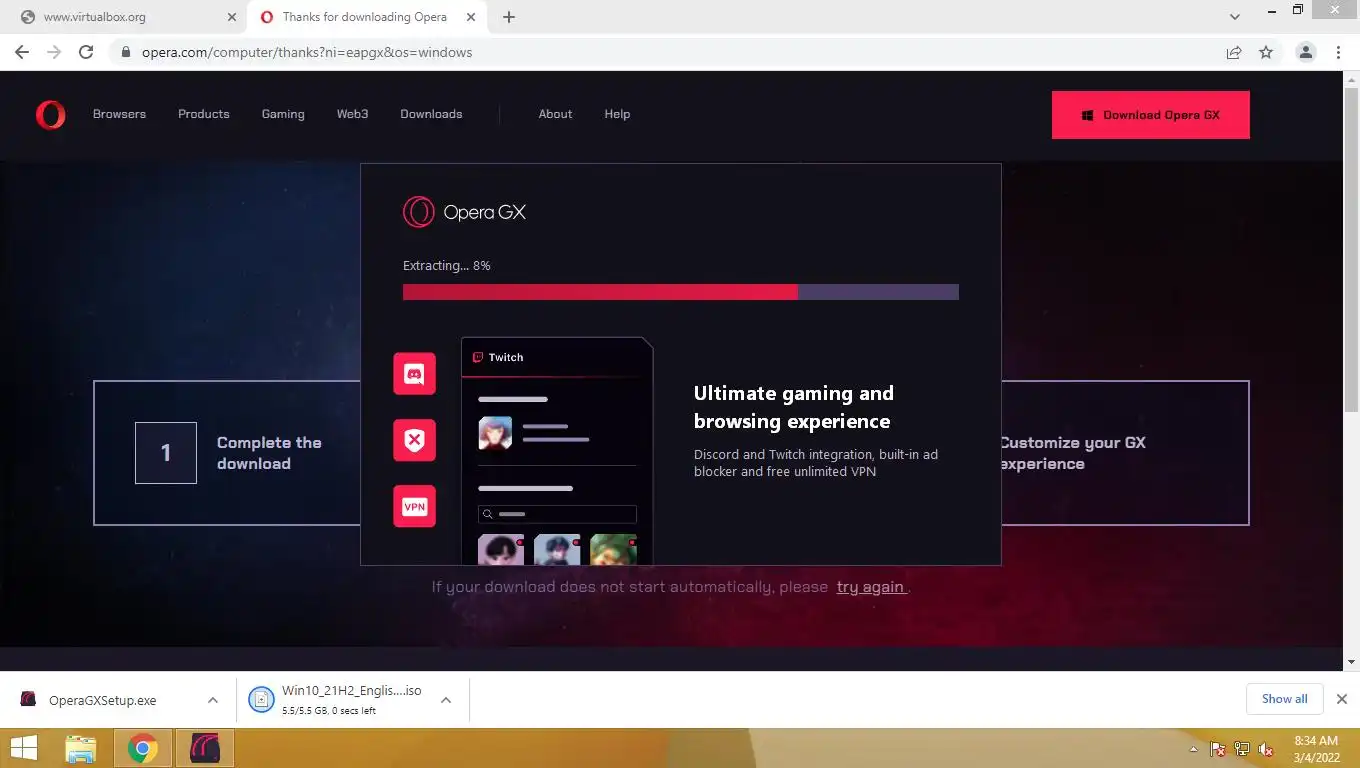Image resolution: width=1360 pixels, height=768 pixels.
Task: Close the Thanks for downloading Opera tab
Action: pos(470,17)
